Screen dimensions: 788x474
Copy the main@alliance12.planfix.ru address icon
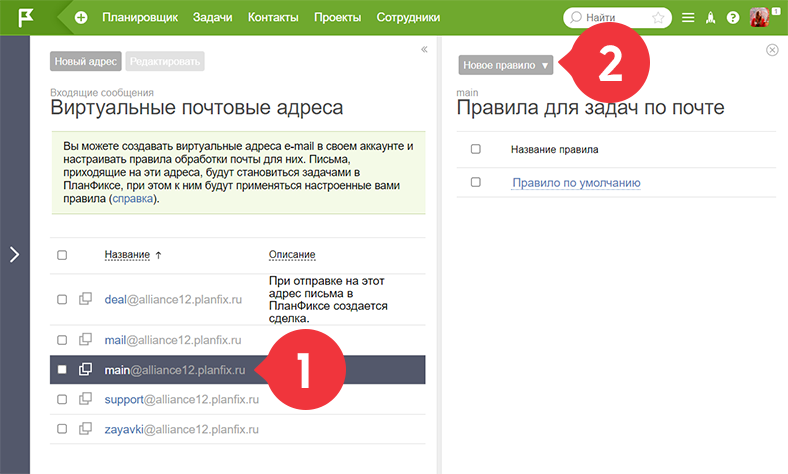85,369
